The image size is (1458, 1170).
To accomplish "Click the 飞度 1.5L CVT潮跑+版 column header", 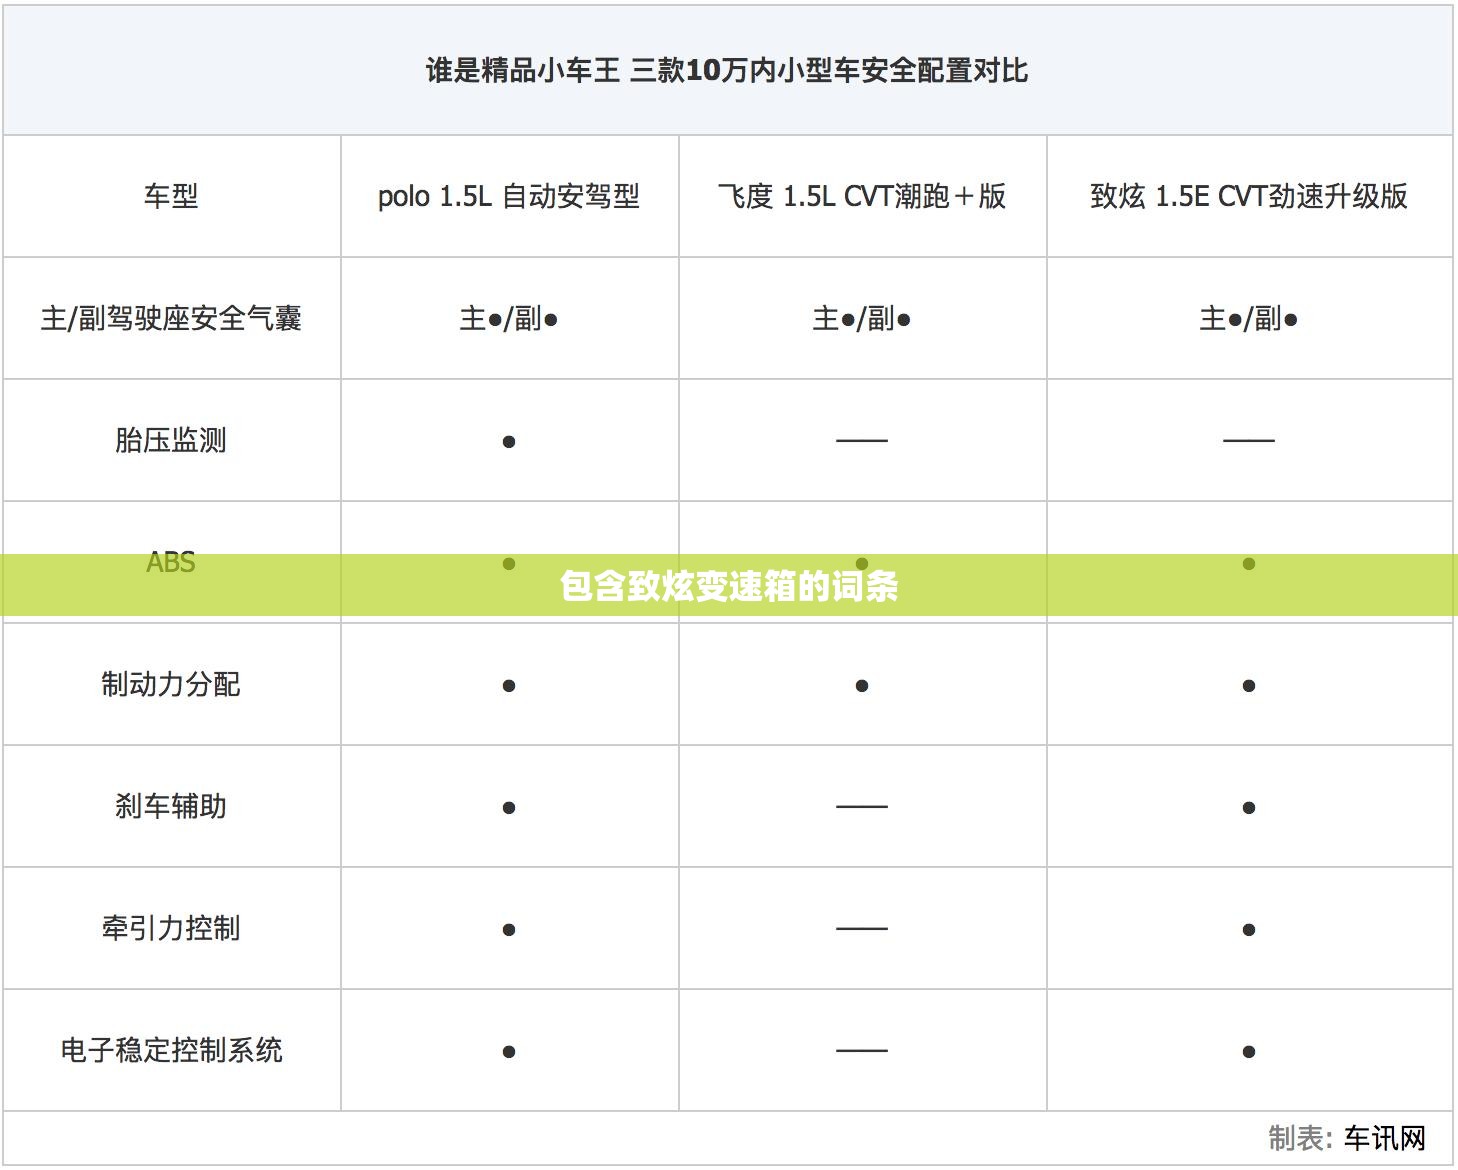I will (862, 196).
